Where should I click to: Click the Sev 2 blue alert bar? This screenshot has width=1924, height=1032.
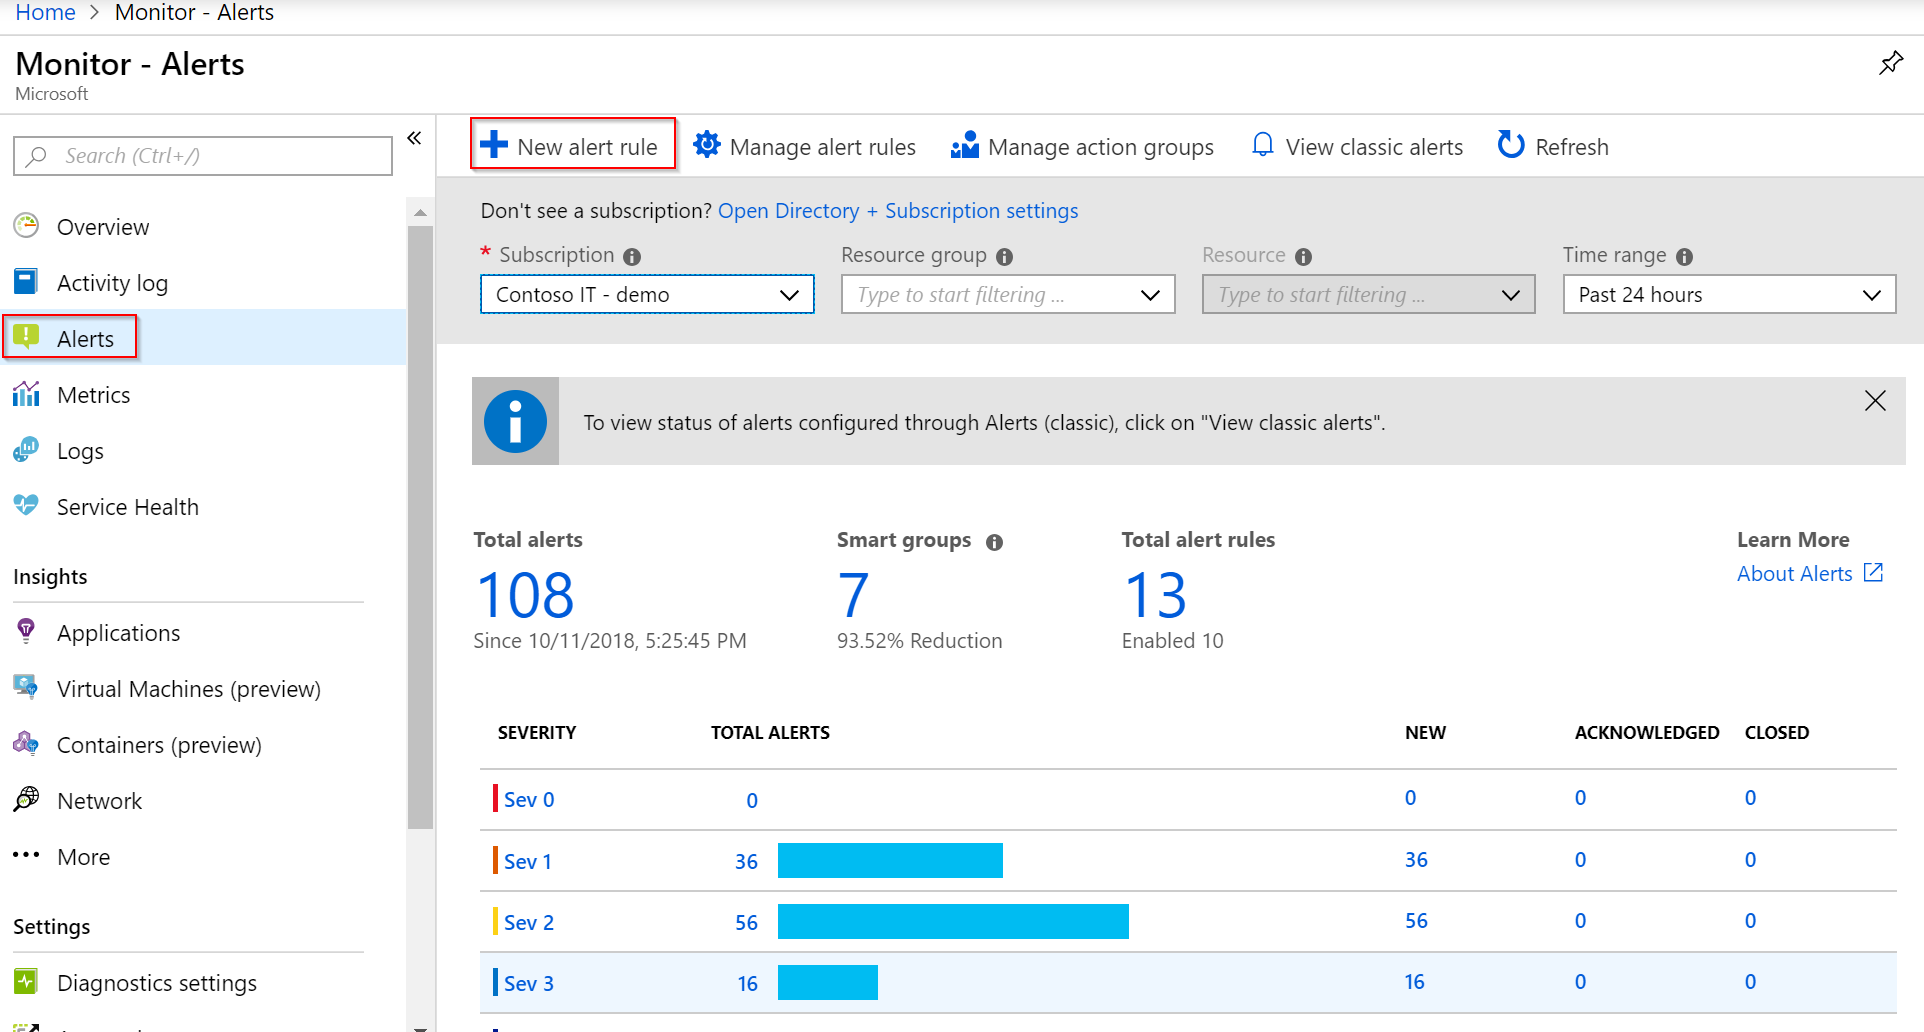pyautogui.click(x=953, y=921)
